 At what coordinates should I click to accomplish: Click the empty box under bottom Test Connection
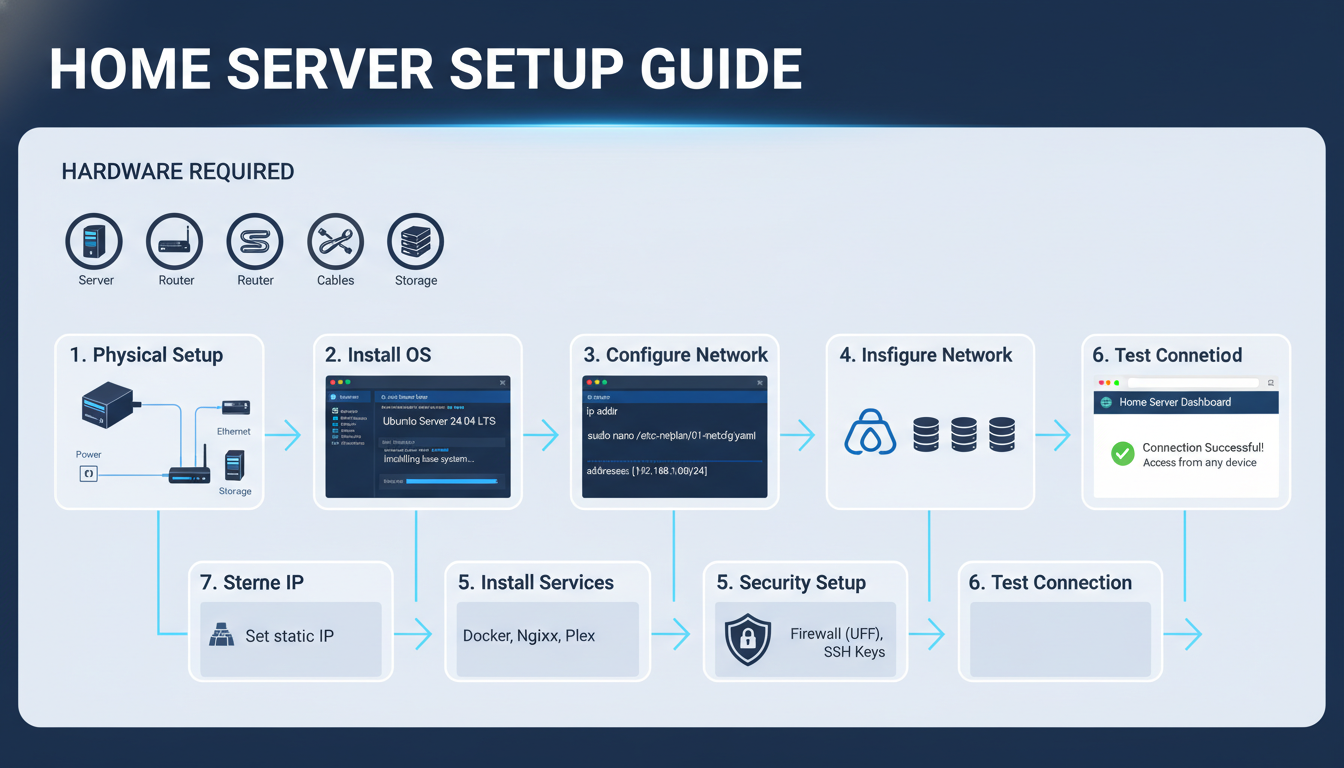1059,638
